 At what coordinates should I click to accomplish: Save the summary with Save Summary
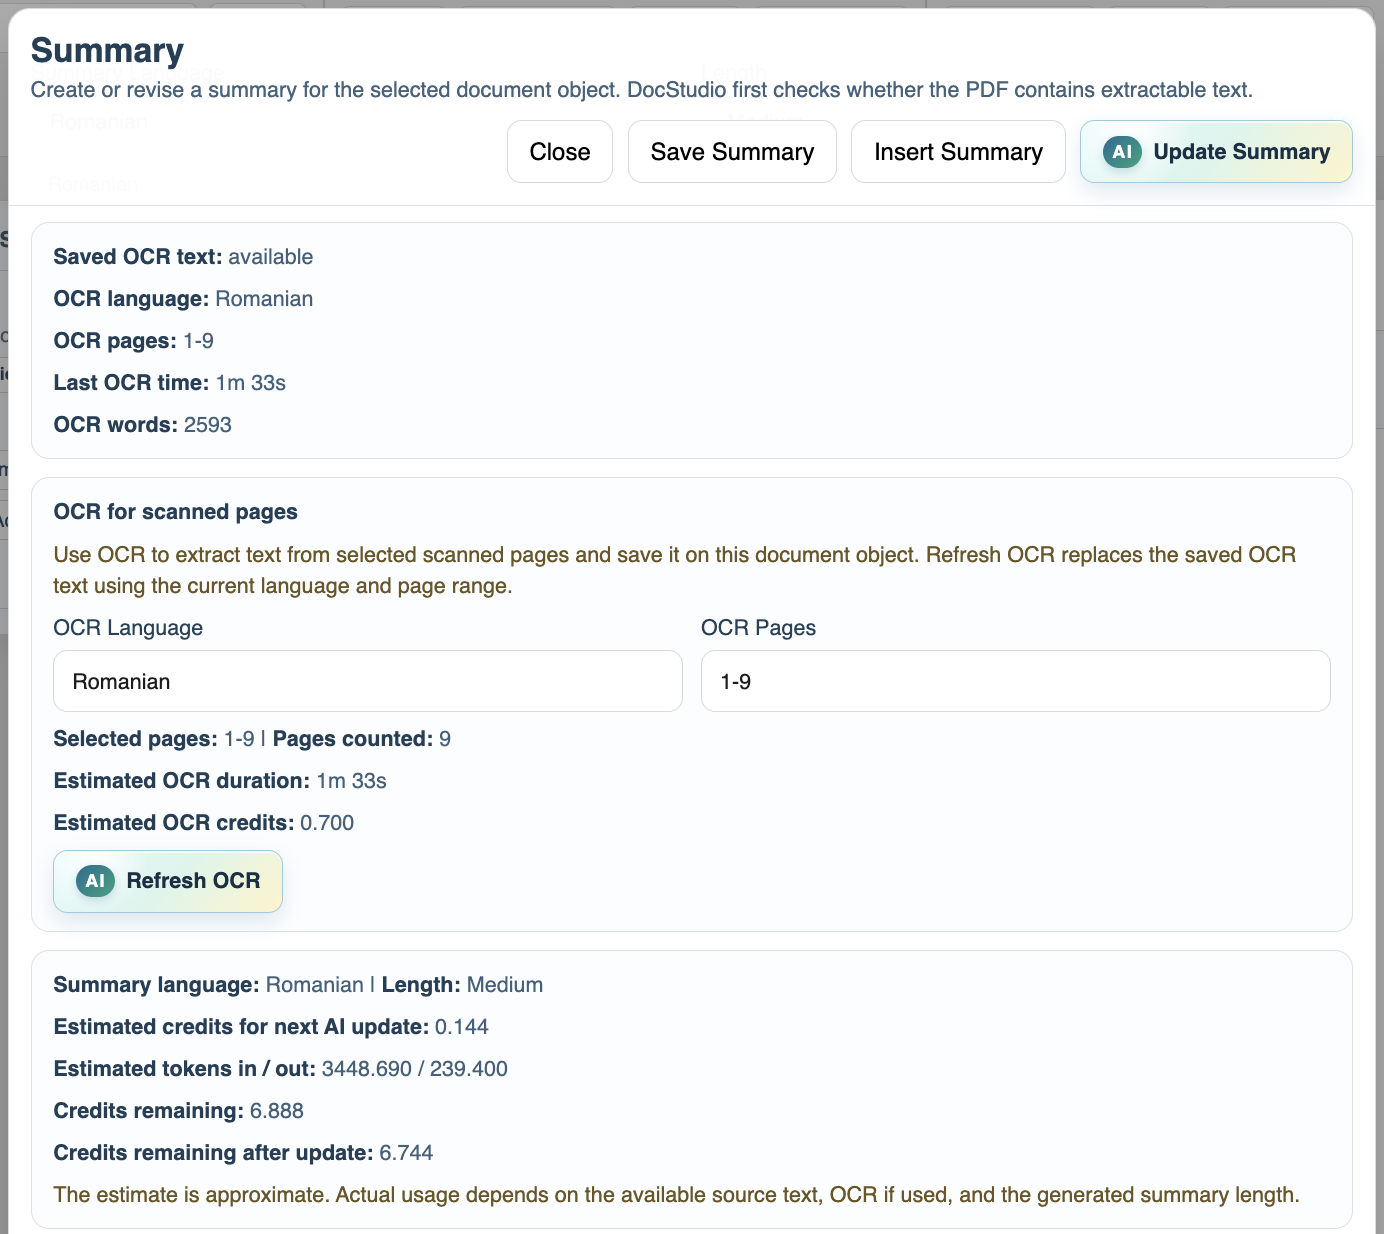click(x=732, y=152)
